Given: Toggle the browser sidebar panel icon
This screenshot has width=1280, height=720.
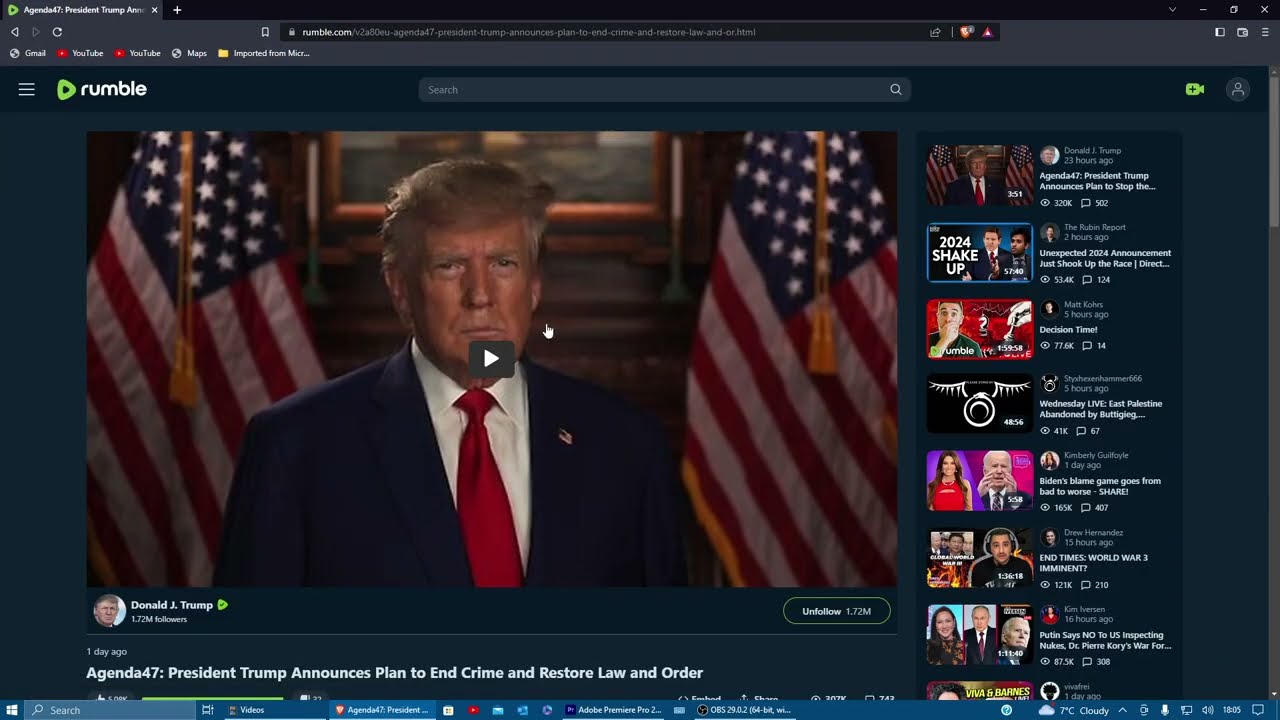Looking at the screenshot, I should pyautogui.click(x=1220, y=32).
